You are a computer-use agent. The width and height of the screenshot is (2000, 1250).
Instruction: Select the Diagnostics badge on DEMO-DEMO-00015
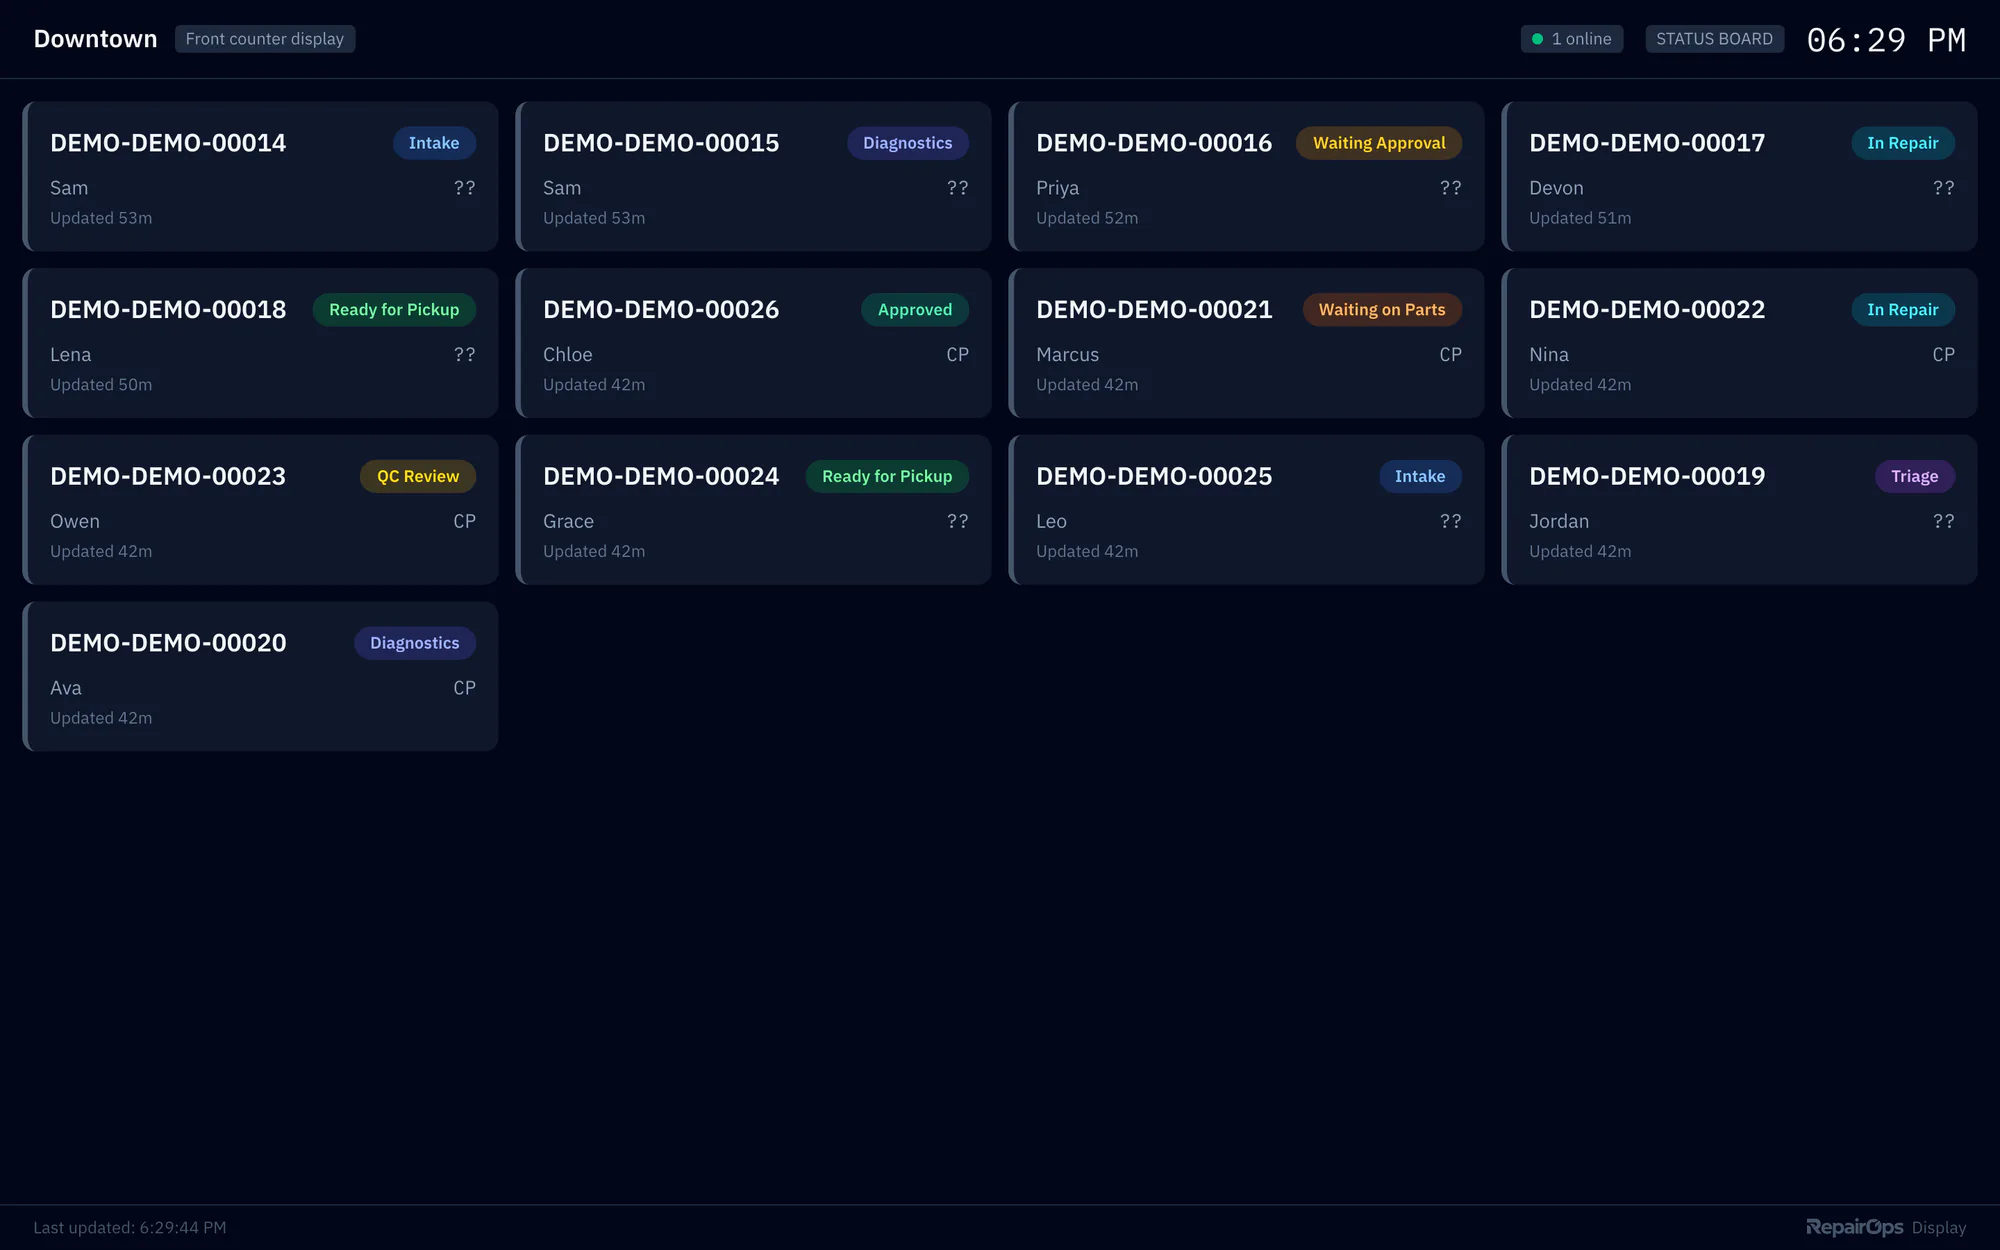908,143
